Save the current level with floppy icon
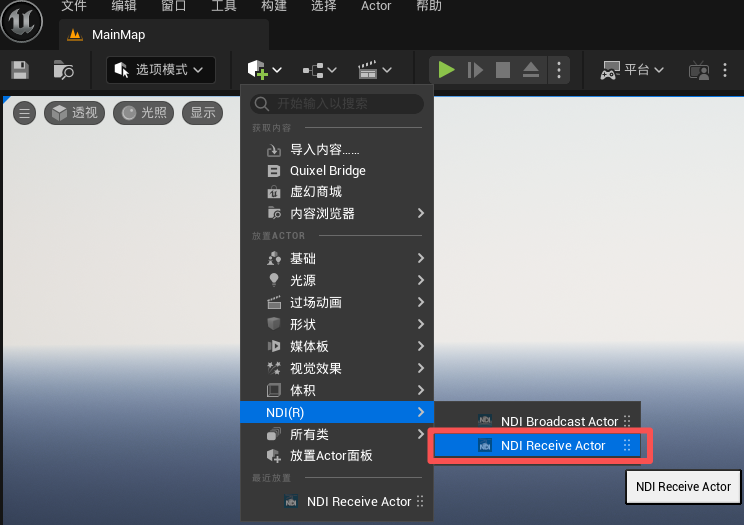The image size is (744, 525). click(20, 70)
